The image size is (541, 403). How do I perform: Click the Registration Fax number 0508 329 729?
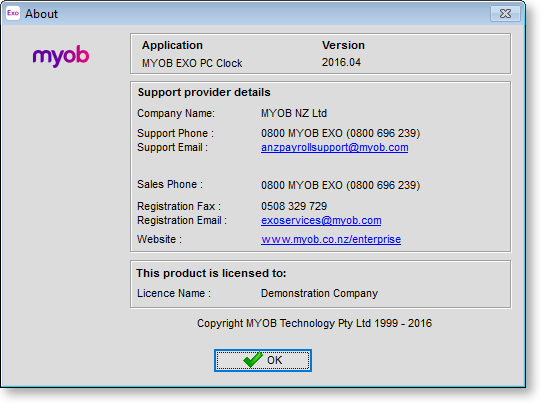(x=294, y=206)
